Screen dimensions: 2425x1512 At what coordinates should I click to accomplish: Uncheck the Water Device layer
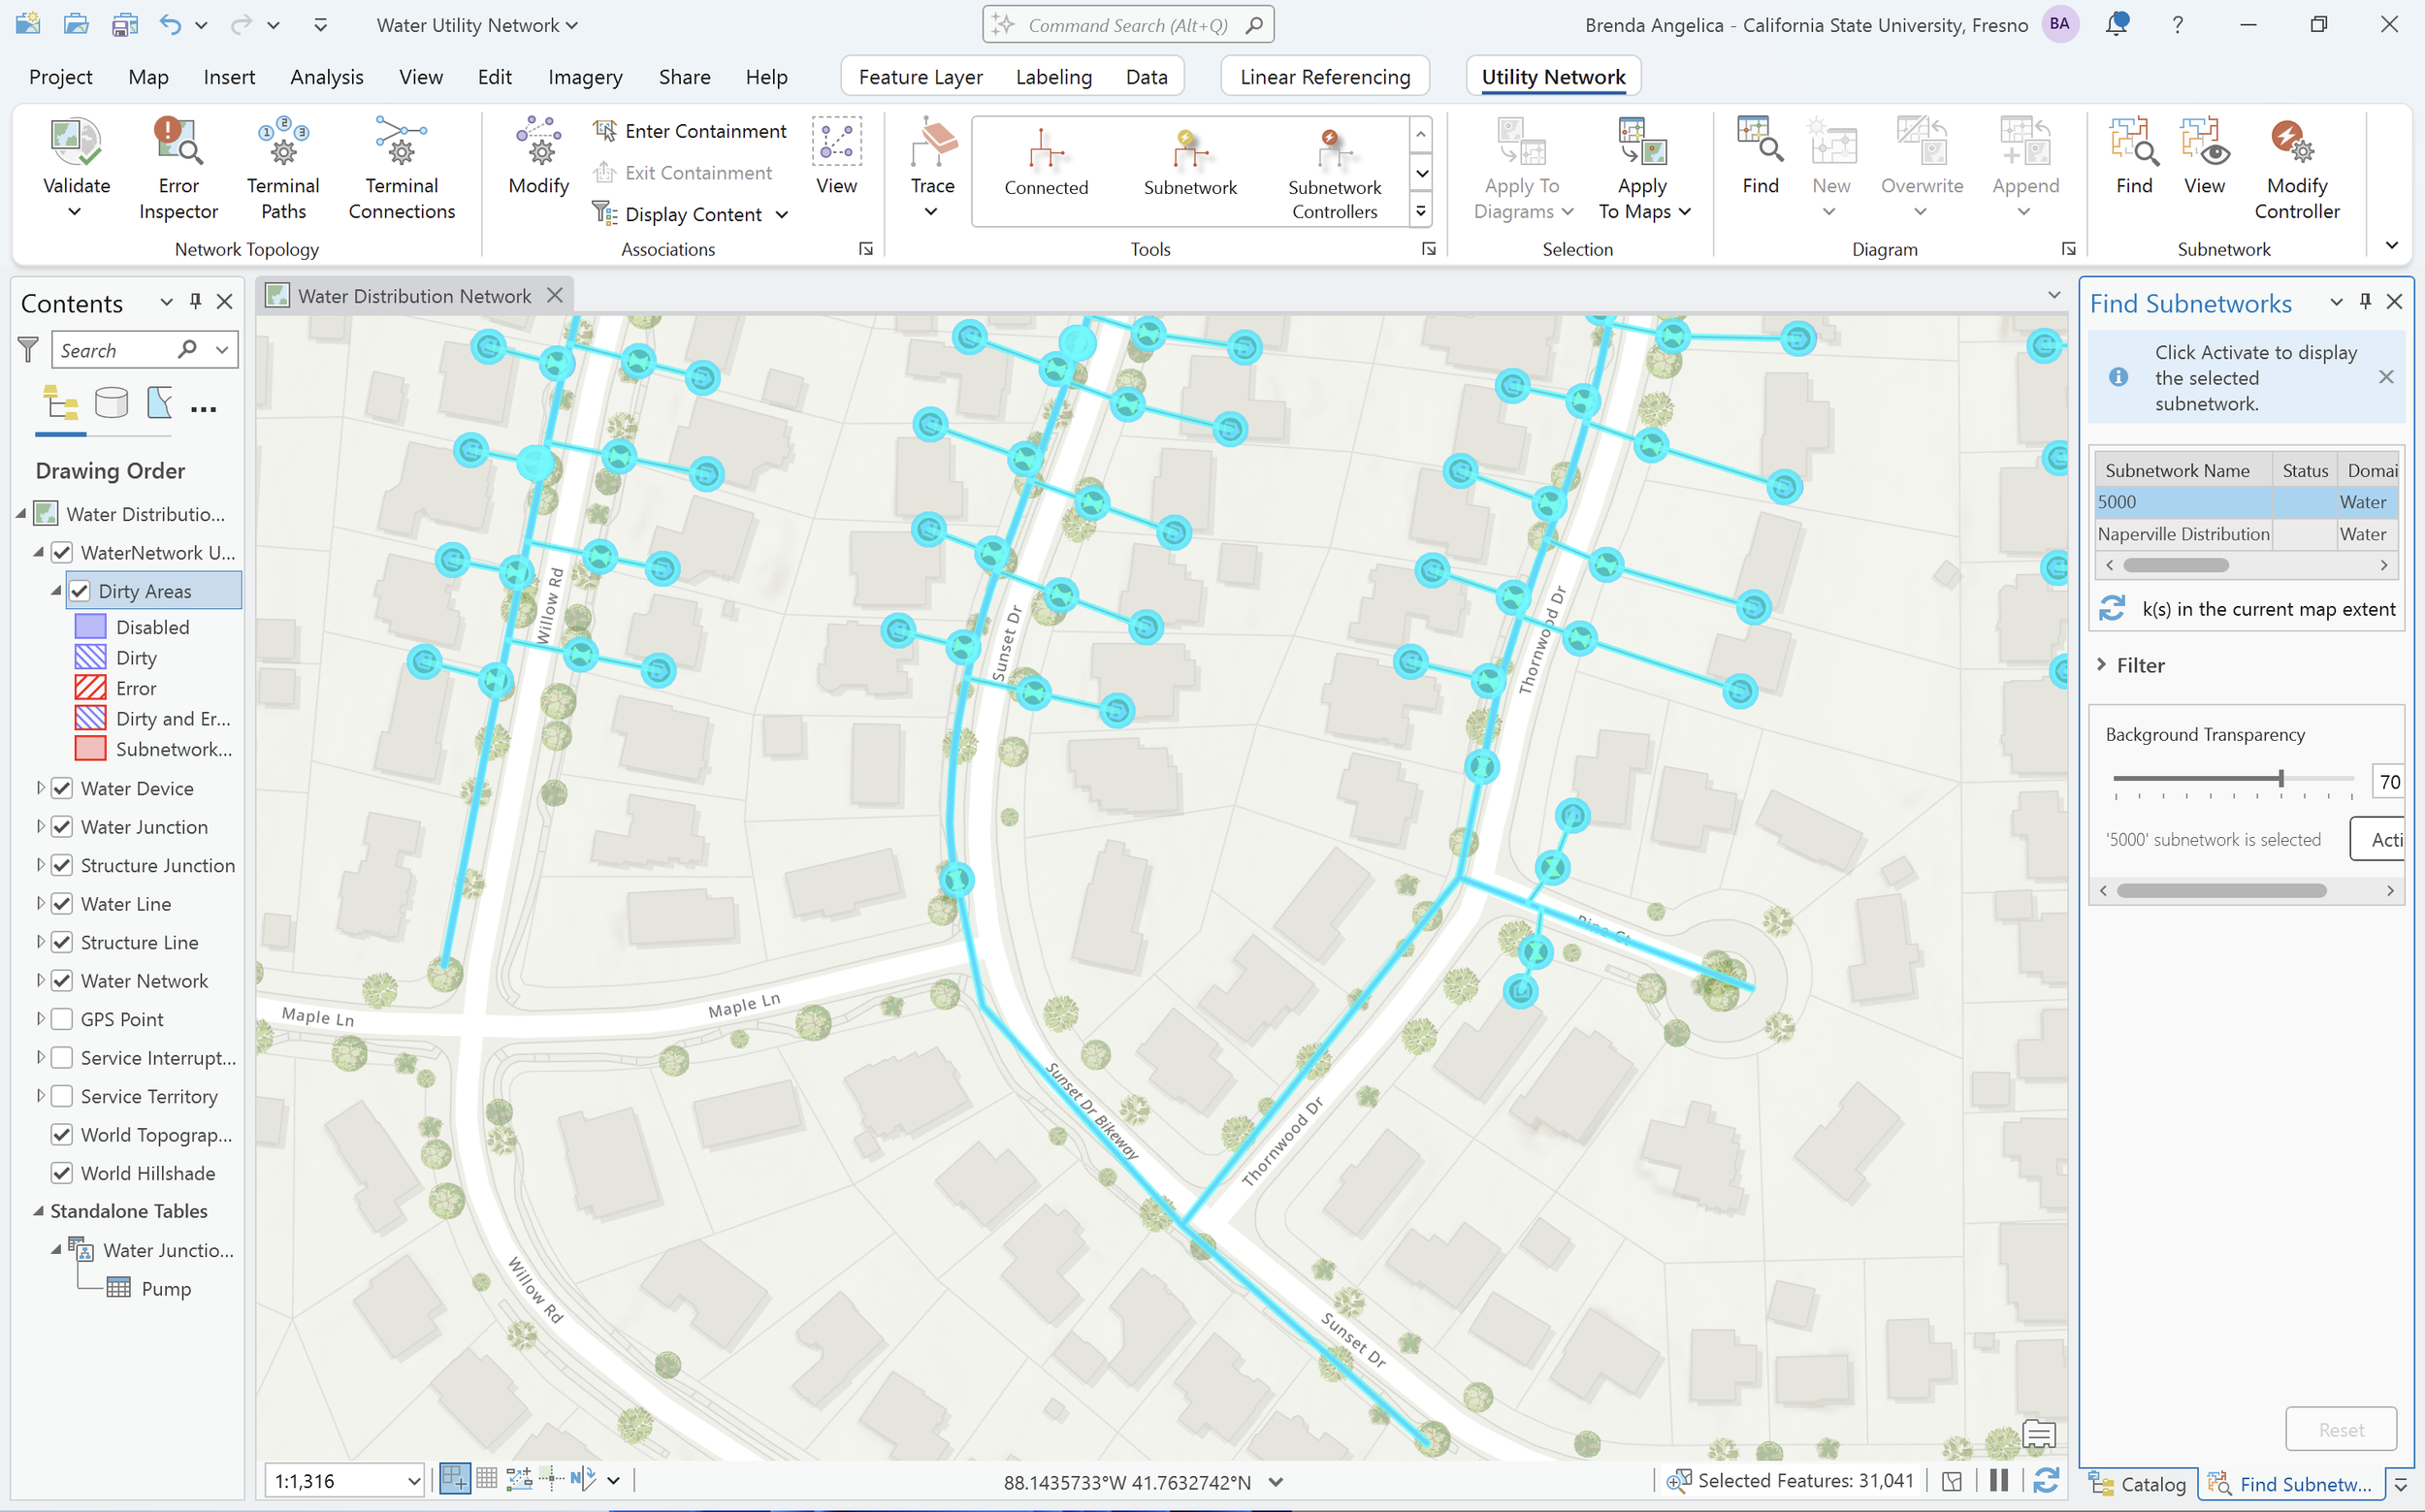[x=62, y=788]
